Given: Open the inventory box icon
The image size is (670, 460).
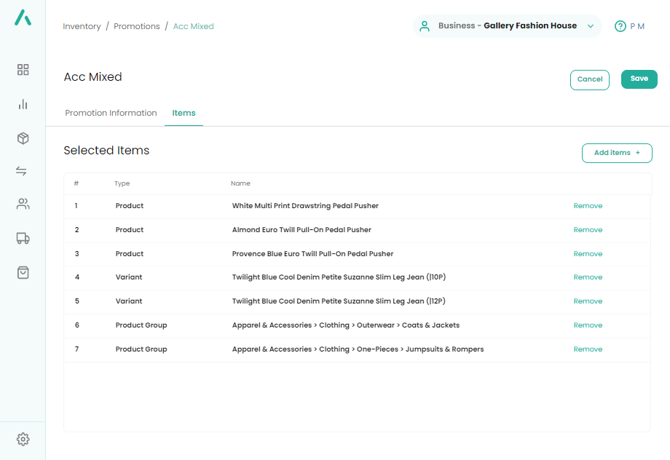Looking at the screenshot, I should 23,138.
